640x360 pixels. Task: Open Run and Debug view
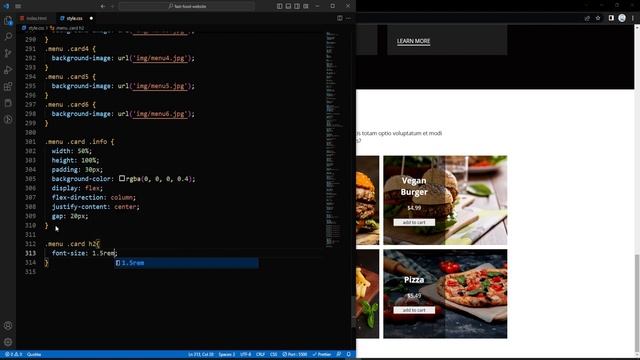click(8, 70)
